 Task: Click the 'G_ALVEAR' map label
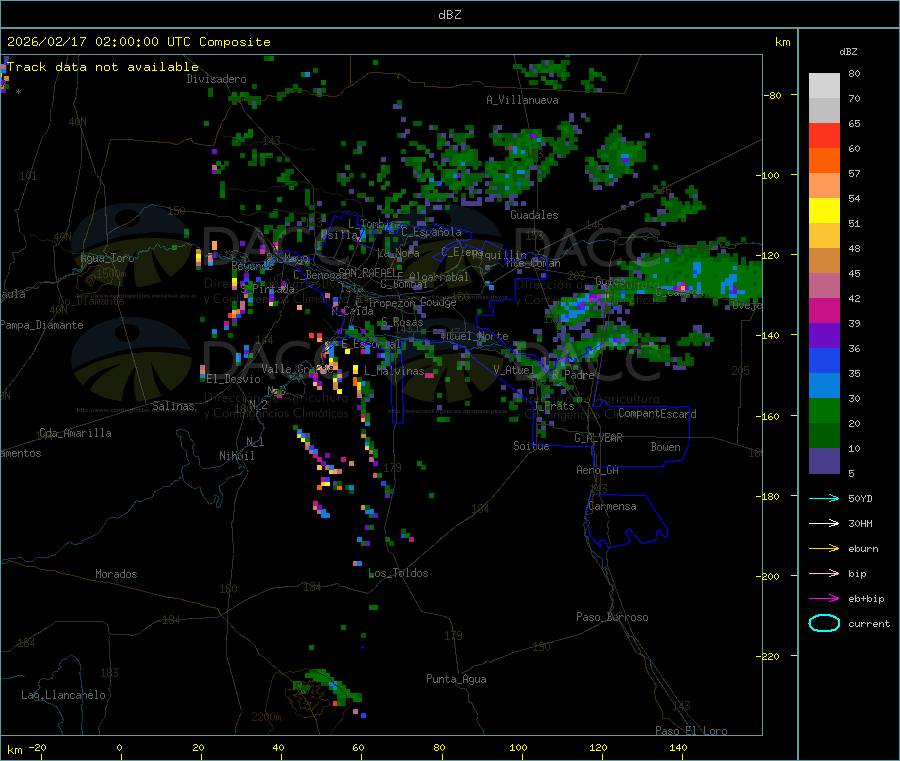click(x=598, y=438)
